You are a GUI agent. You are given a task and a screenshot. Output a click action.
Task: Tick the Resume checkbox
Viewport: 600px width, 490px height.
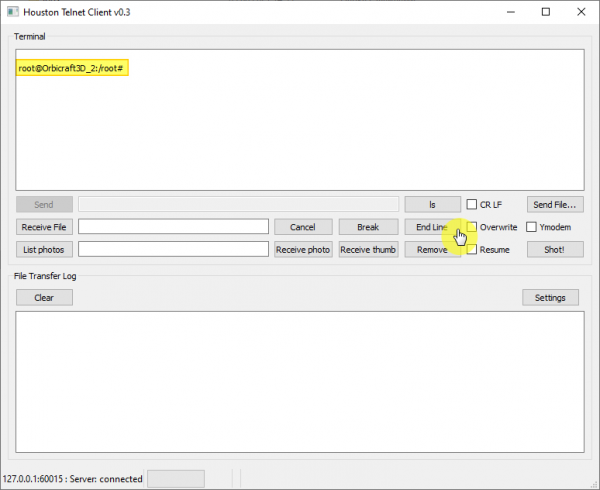pyautogui.click(x=472, y=249)
